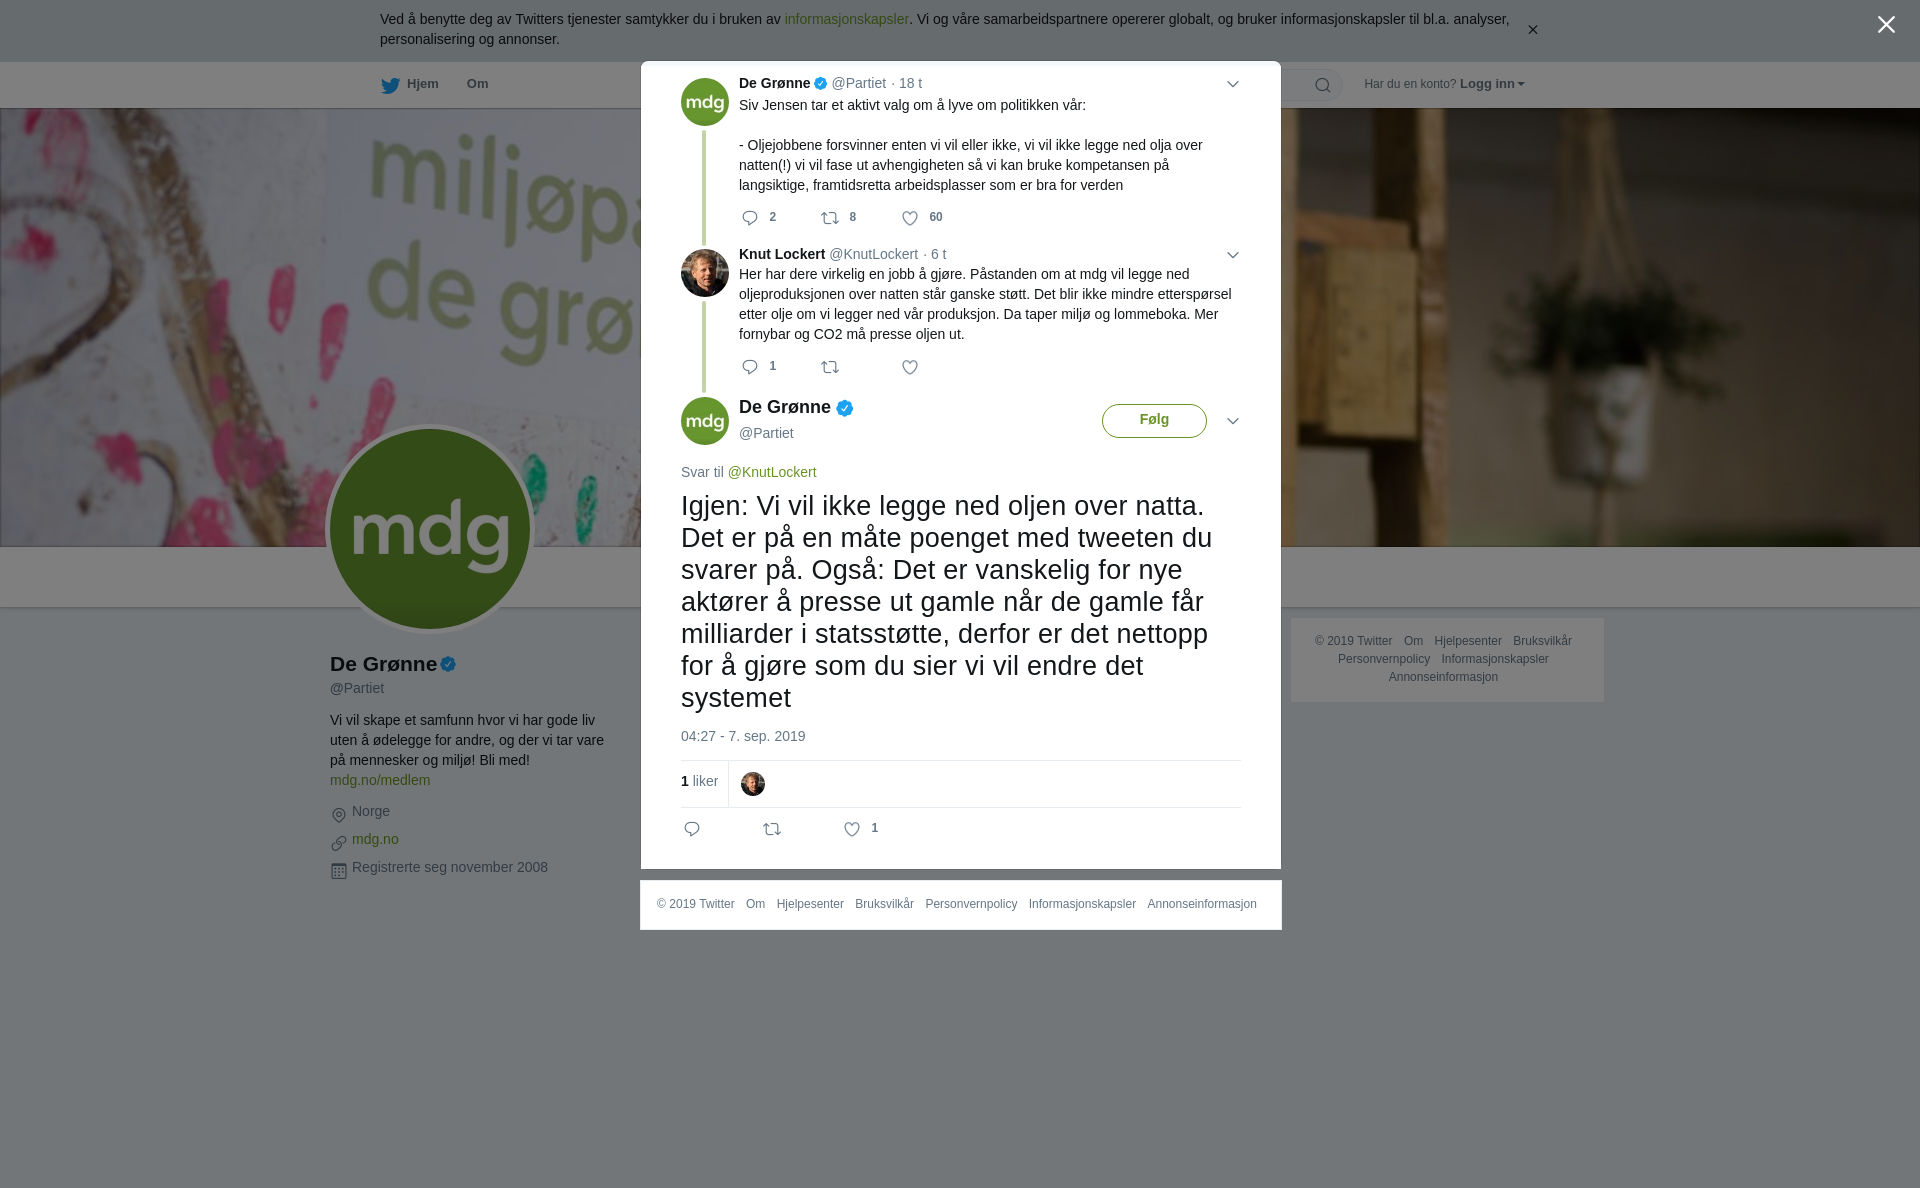Like Knut Lockert's tweet
Image resolution: width=1920 pixels, height=1188 pixels.
tap(910, 367)
